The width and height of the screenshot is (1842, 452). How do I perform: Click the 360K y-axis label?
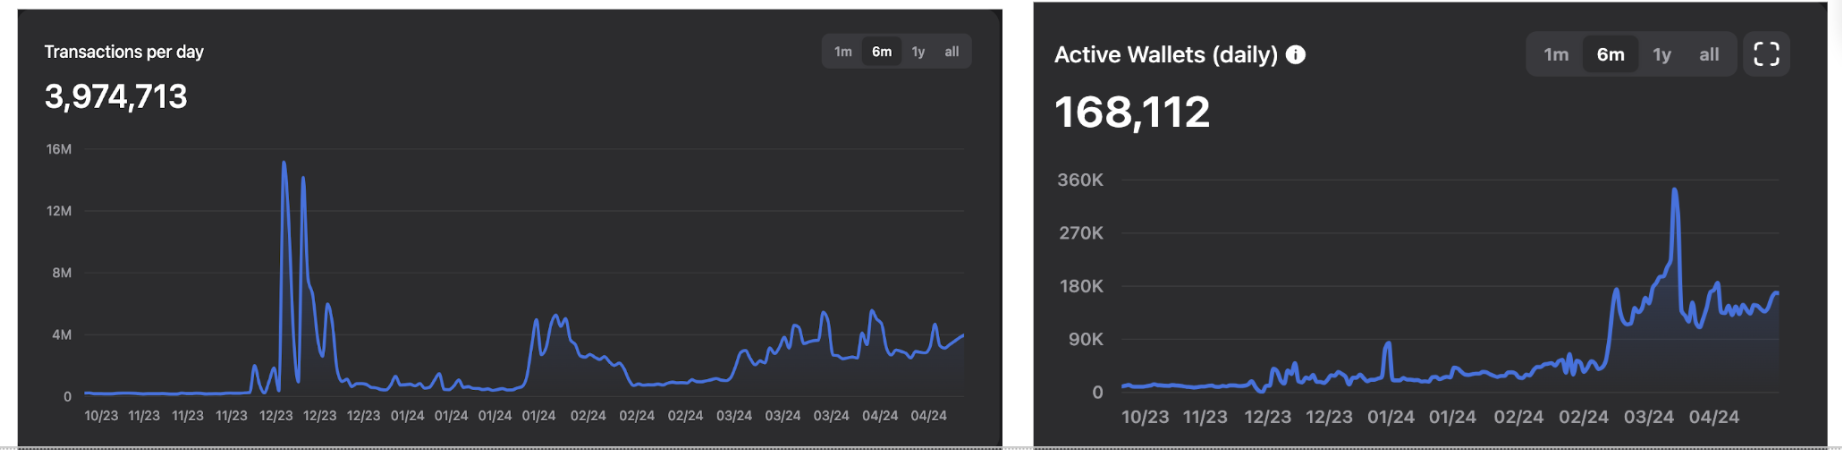point(1080,180)
